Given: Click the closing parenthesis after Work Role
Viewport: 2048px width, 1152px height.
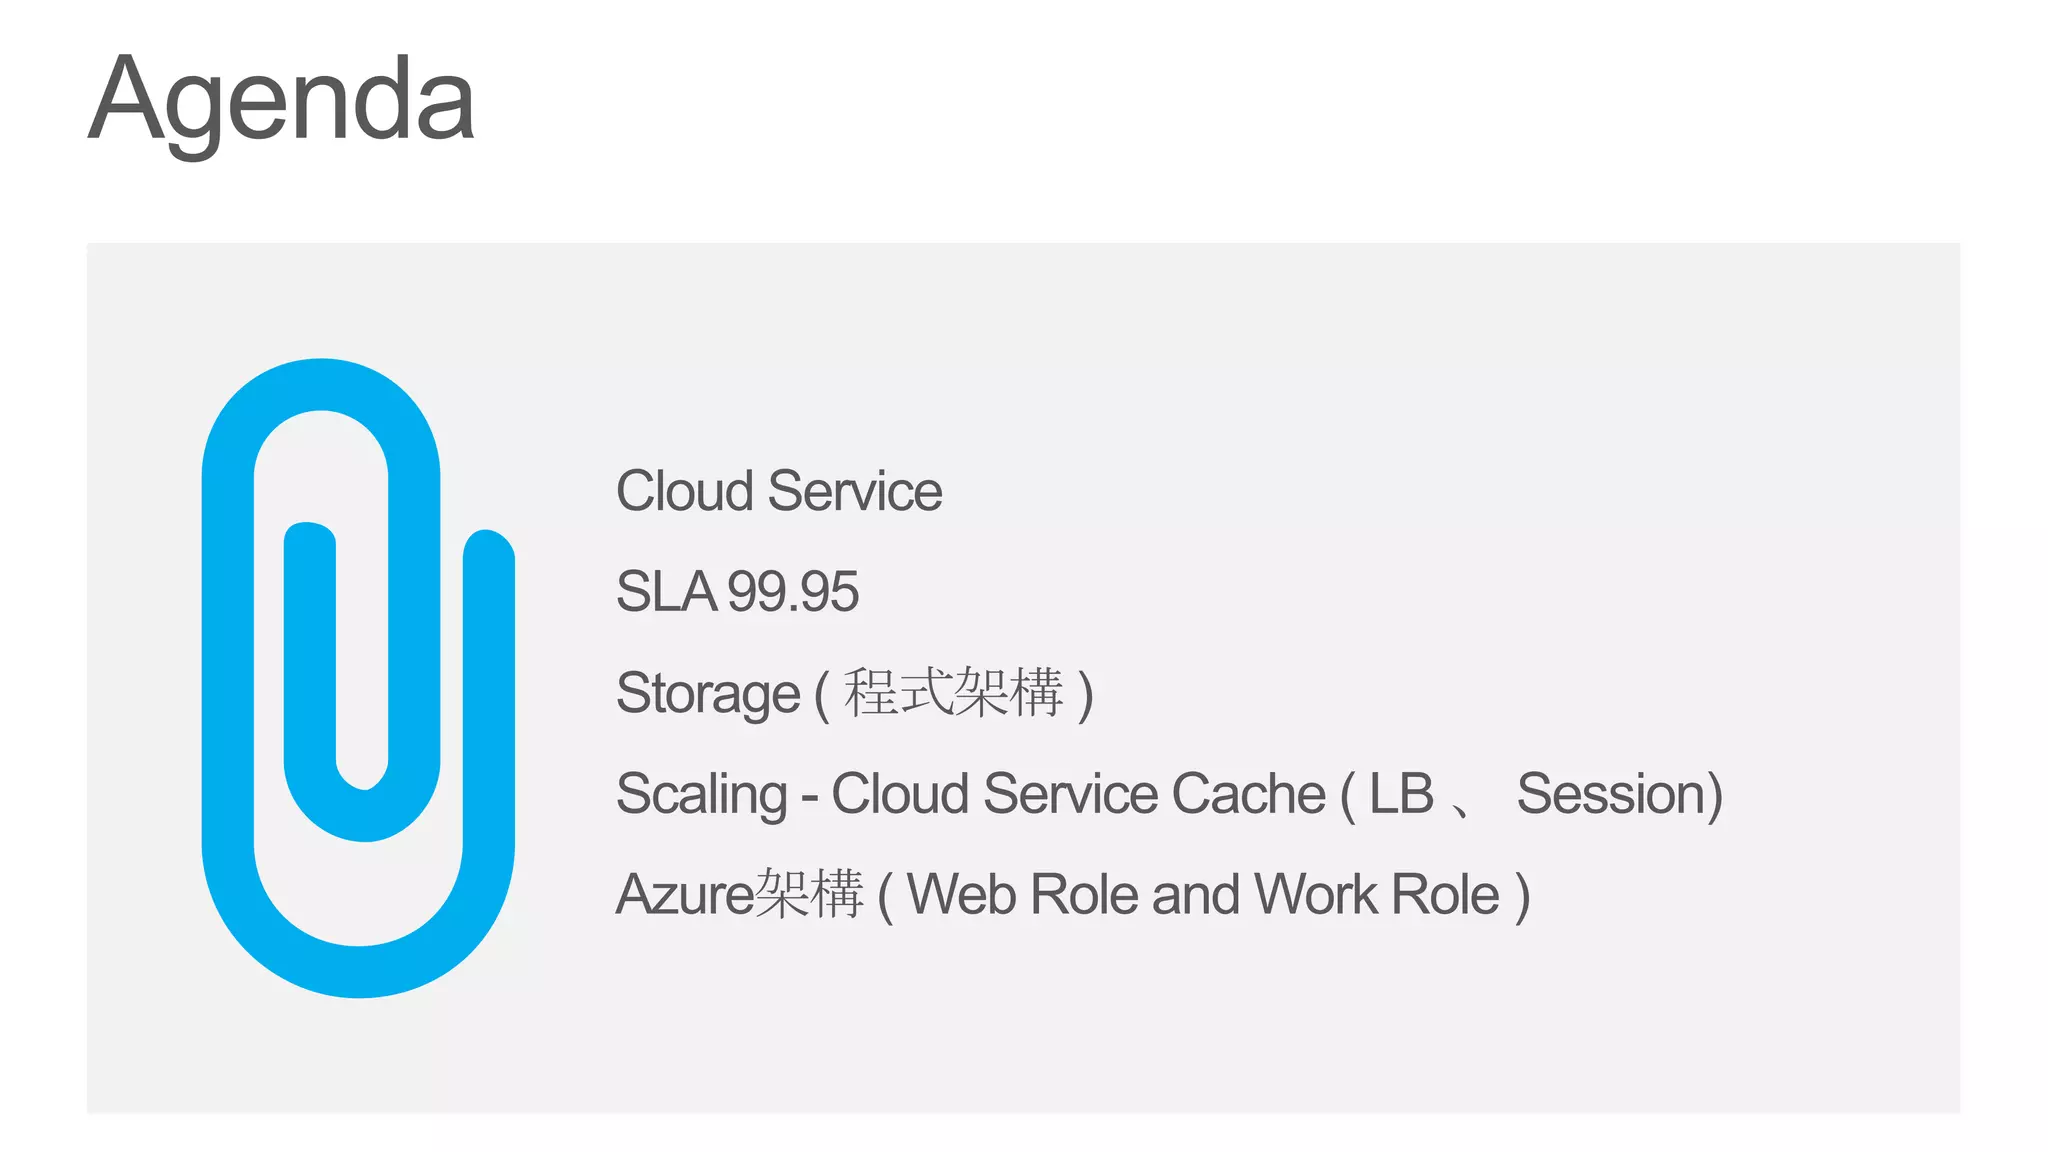Looking at the screenshot, I should [1522, 896].
